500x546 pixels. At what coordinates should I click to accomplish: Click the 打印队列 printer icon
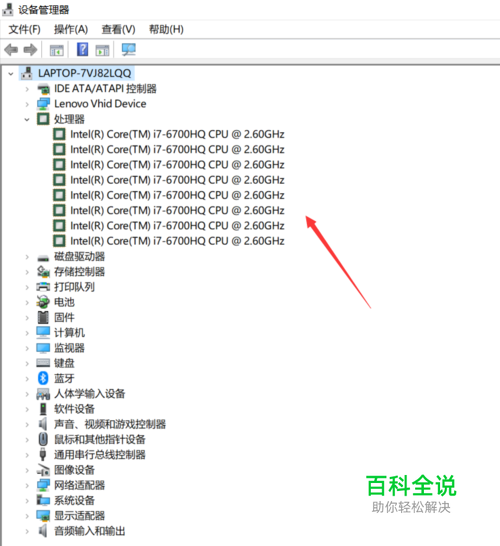(43, 287)
